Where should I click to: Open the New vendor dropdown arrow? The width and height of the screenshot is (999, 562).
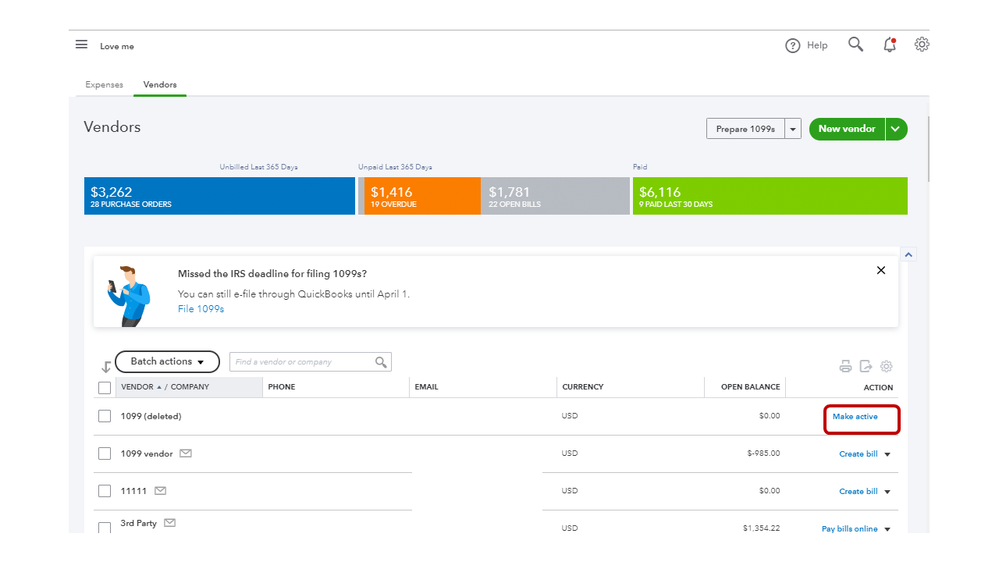896,129
